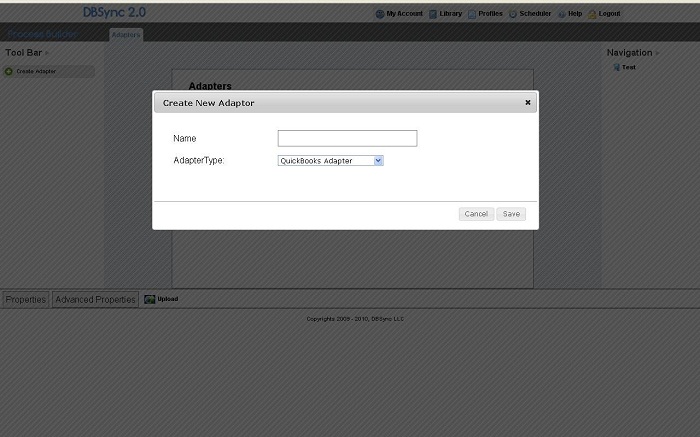This screenshot has height=437, width=700.
Task: Click the Help icon
Action: tap(561, 14)
